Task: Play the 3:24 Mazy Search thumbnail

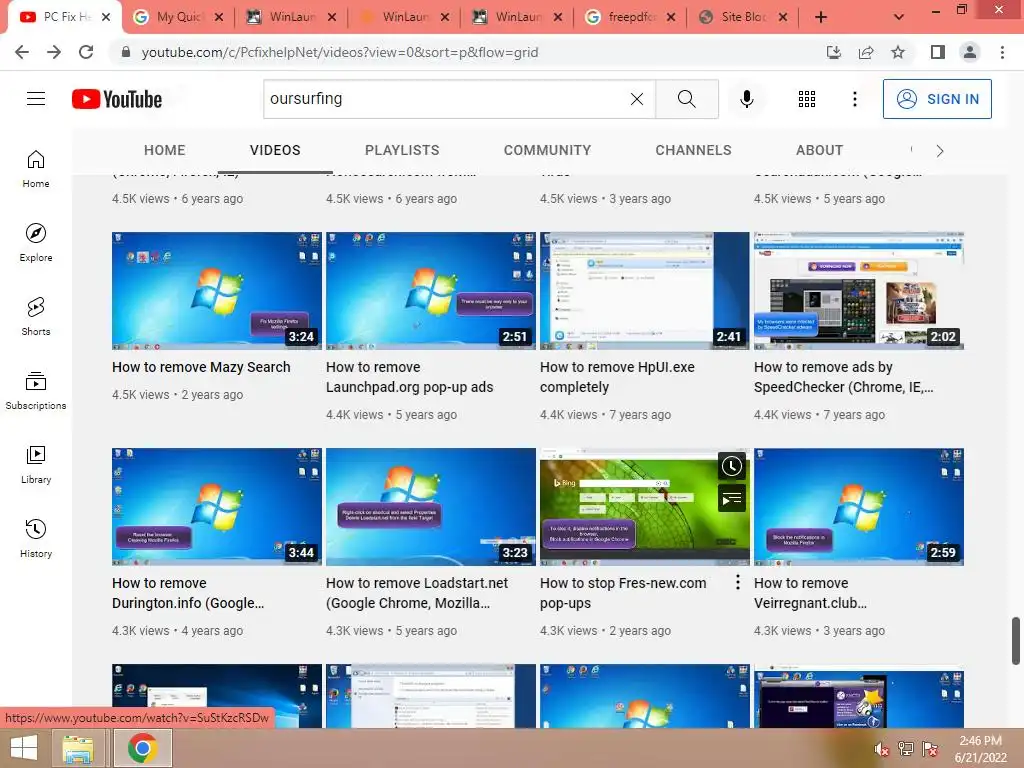Action: [217, 291]
